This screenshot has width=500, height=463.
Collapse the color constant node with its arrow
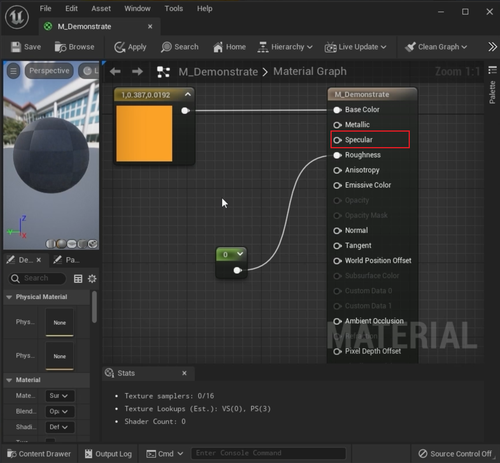coord(188,94)
